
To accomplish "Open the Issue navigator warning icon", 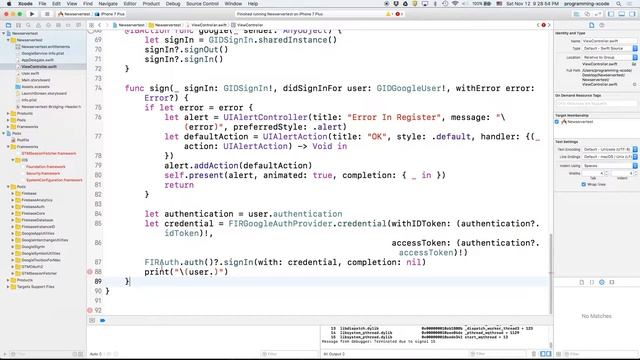I will coord(38,25).
